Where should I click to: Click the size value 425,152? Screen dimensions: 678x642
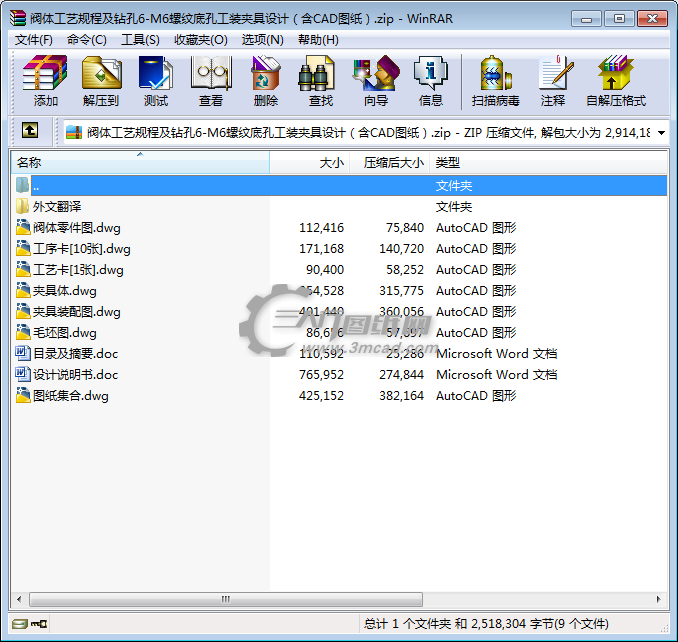click(321, 396)
